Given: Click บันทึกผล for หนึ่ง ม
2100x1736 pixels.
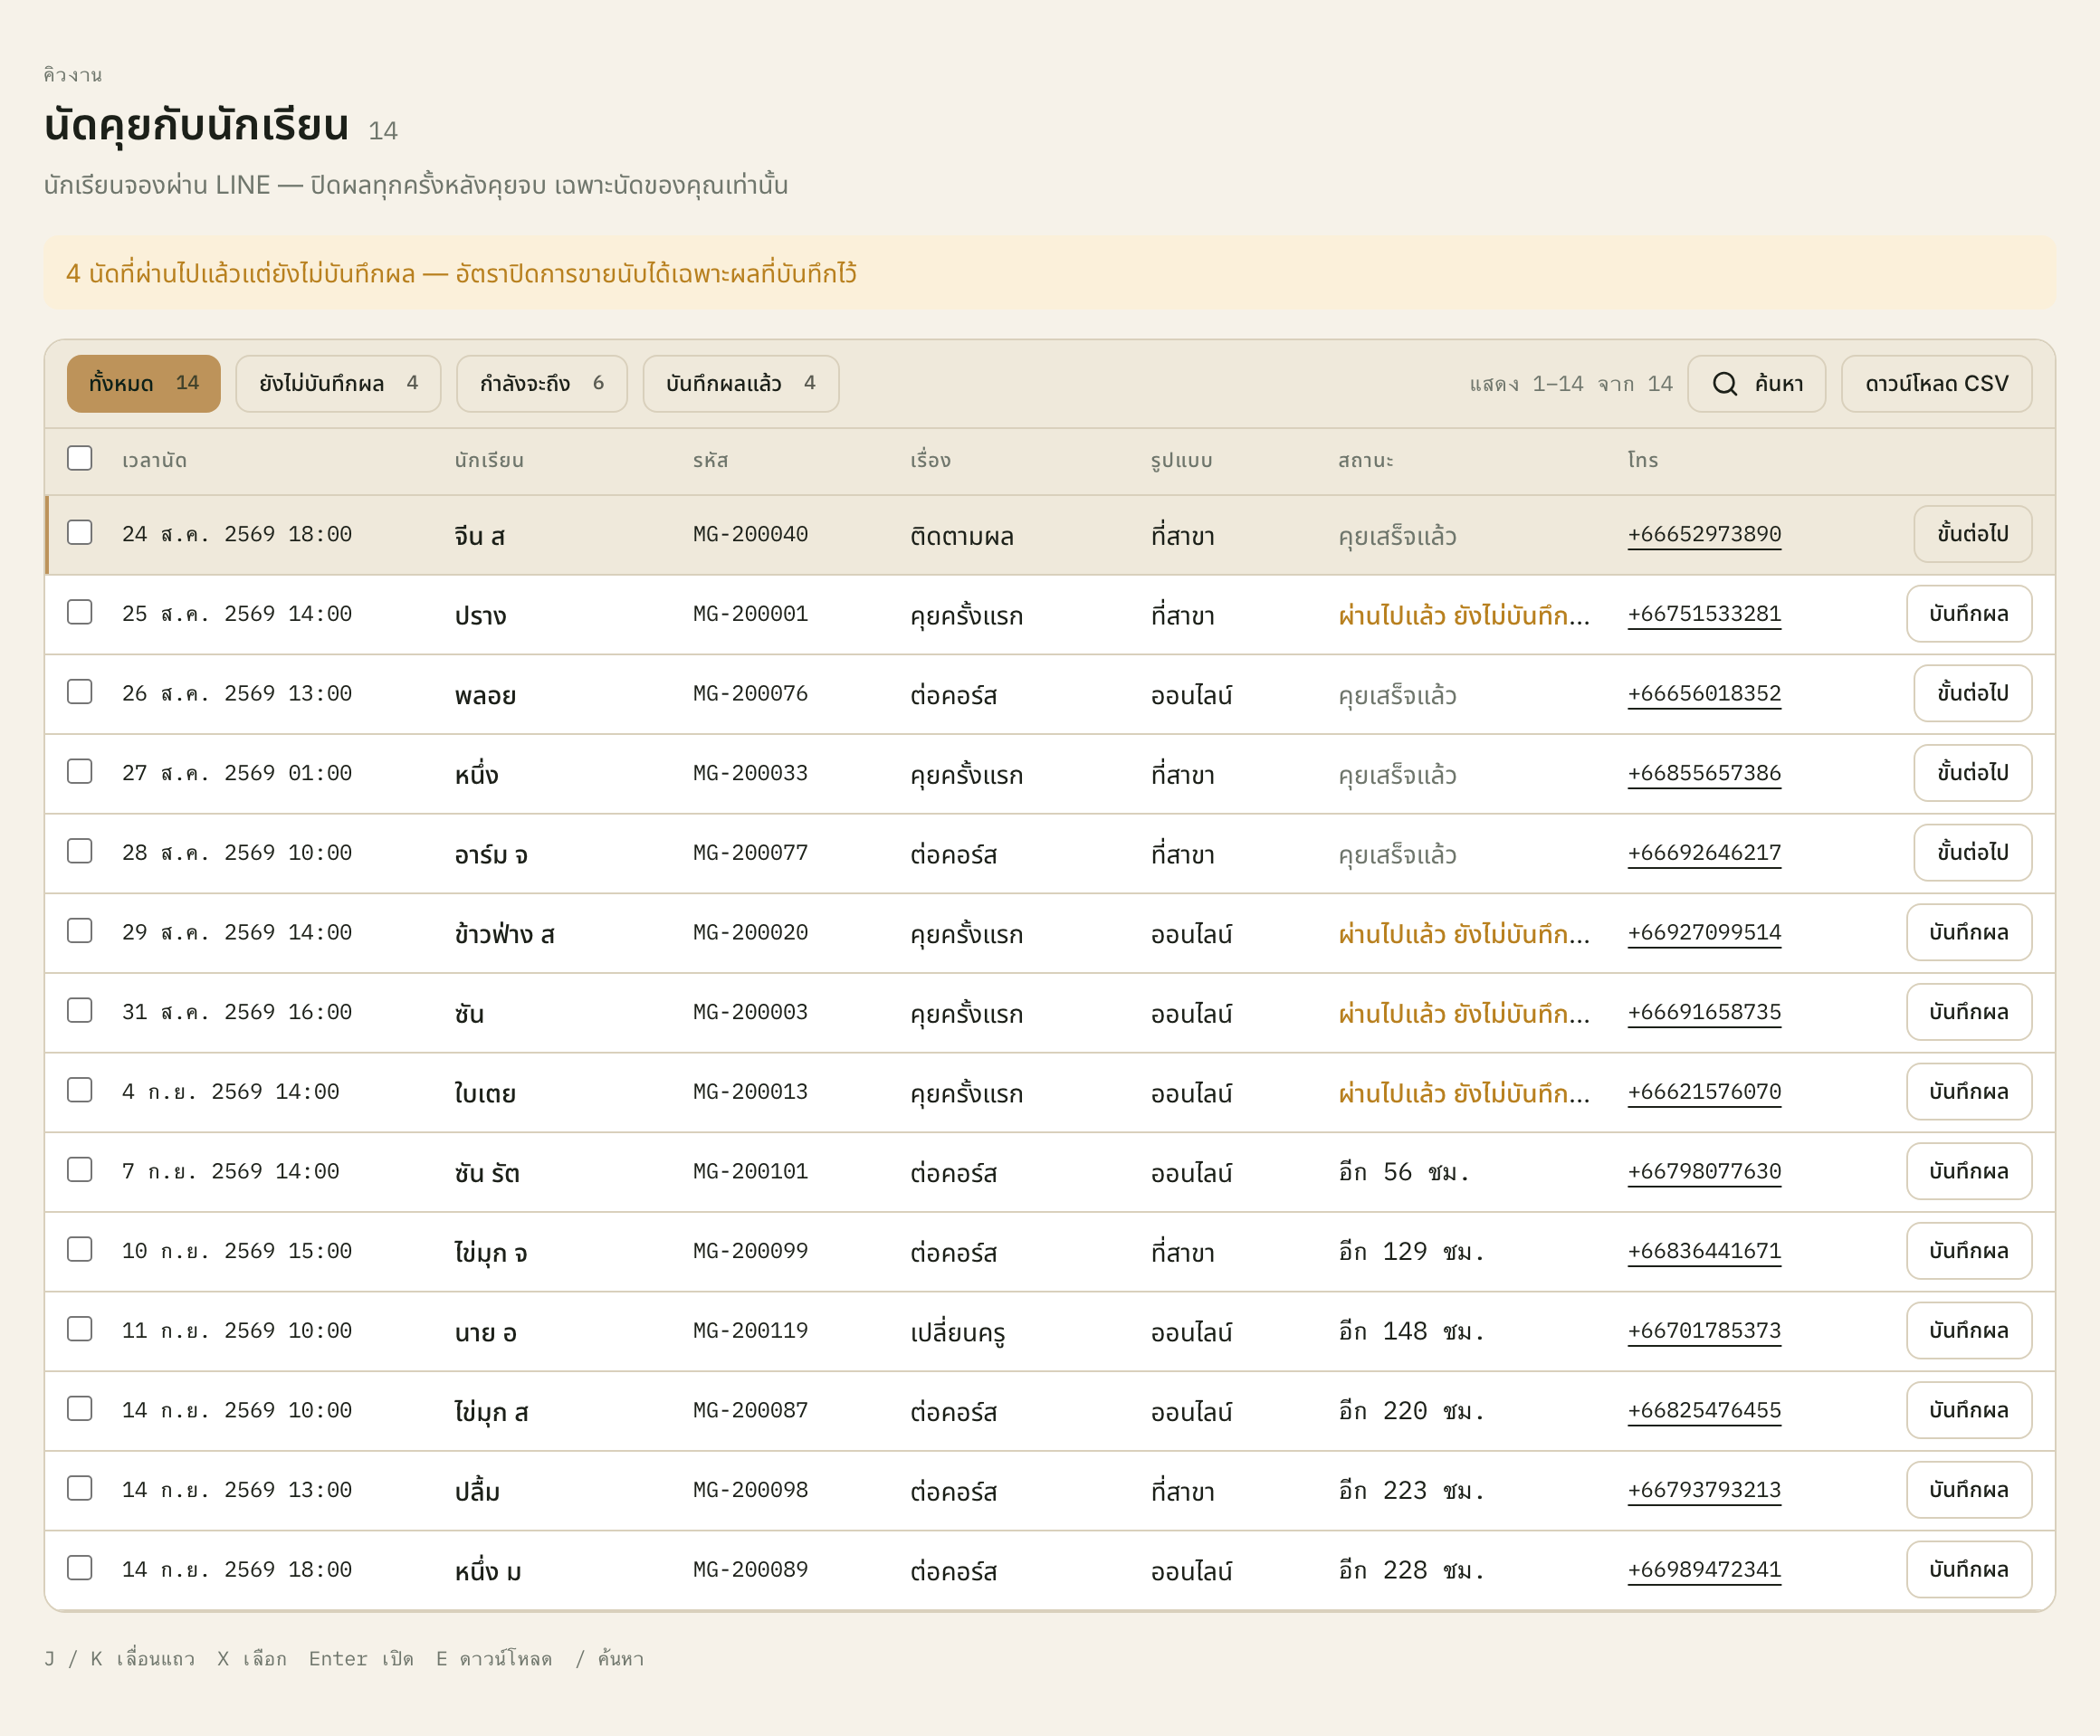Looking at the screenshot, I should pyautogui.click(x=1968, y=1570).
